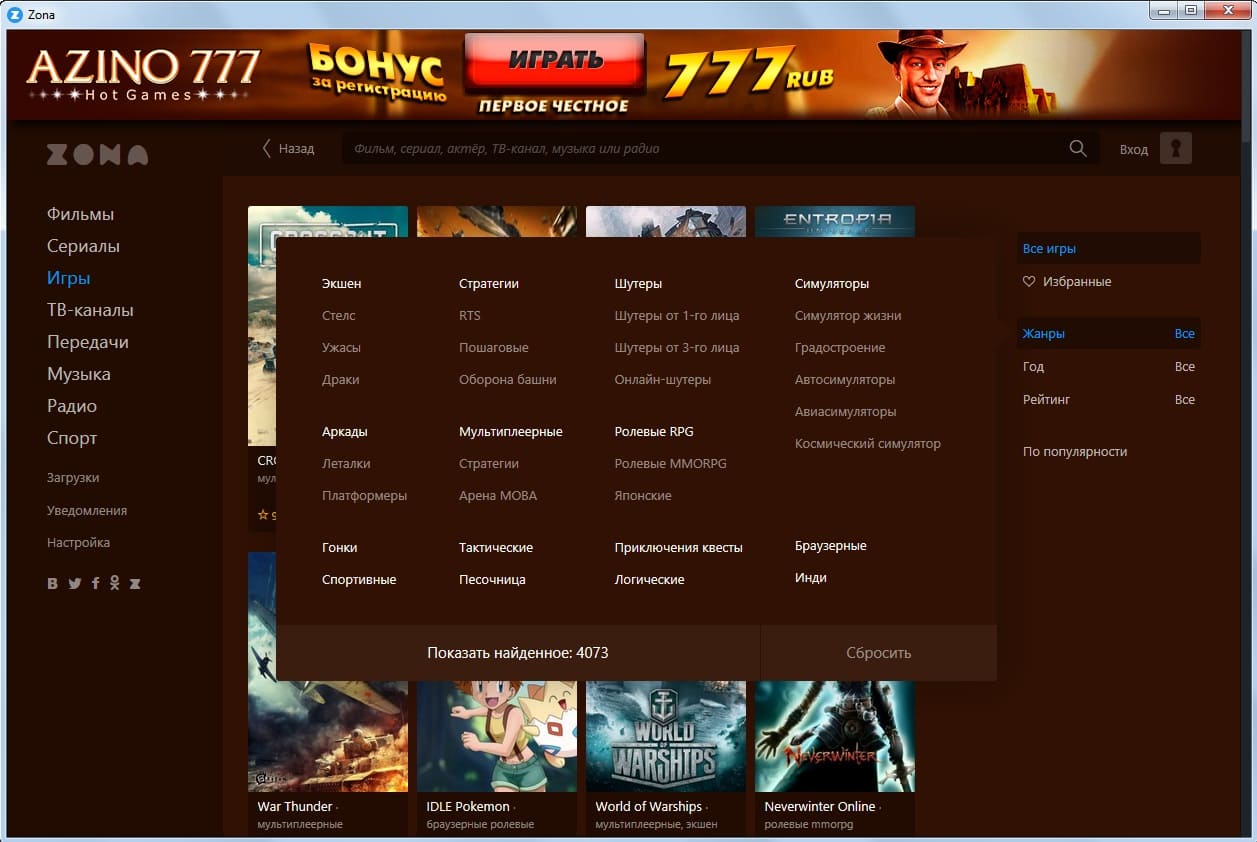Image resolution: width=1257 pixels, height=842 pixels.
Task: Click the ИГРАТЬ button in banner
Action: pos(555,60)
